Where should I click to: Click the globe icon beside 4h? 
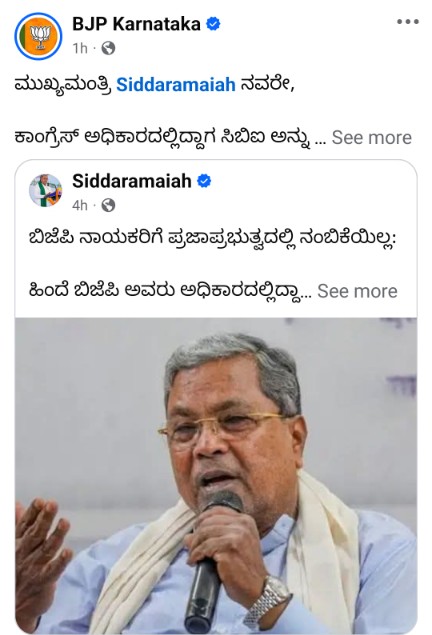coord(108,205)
